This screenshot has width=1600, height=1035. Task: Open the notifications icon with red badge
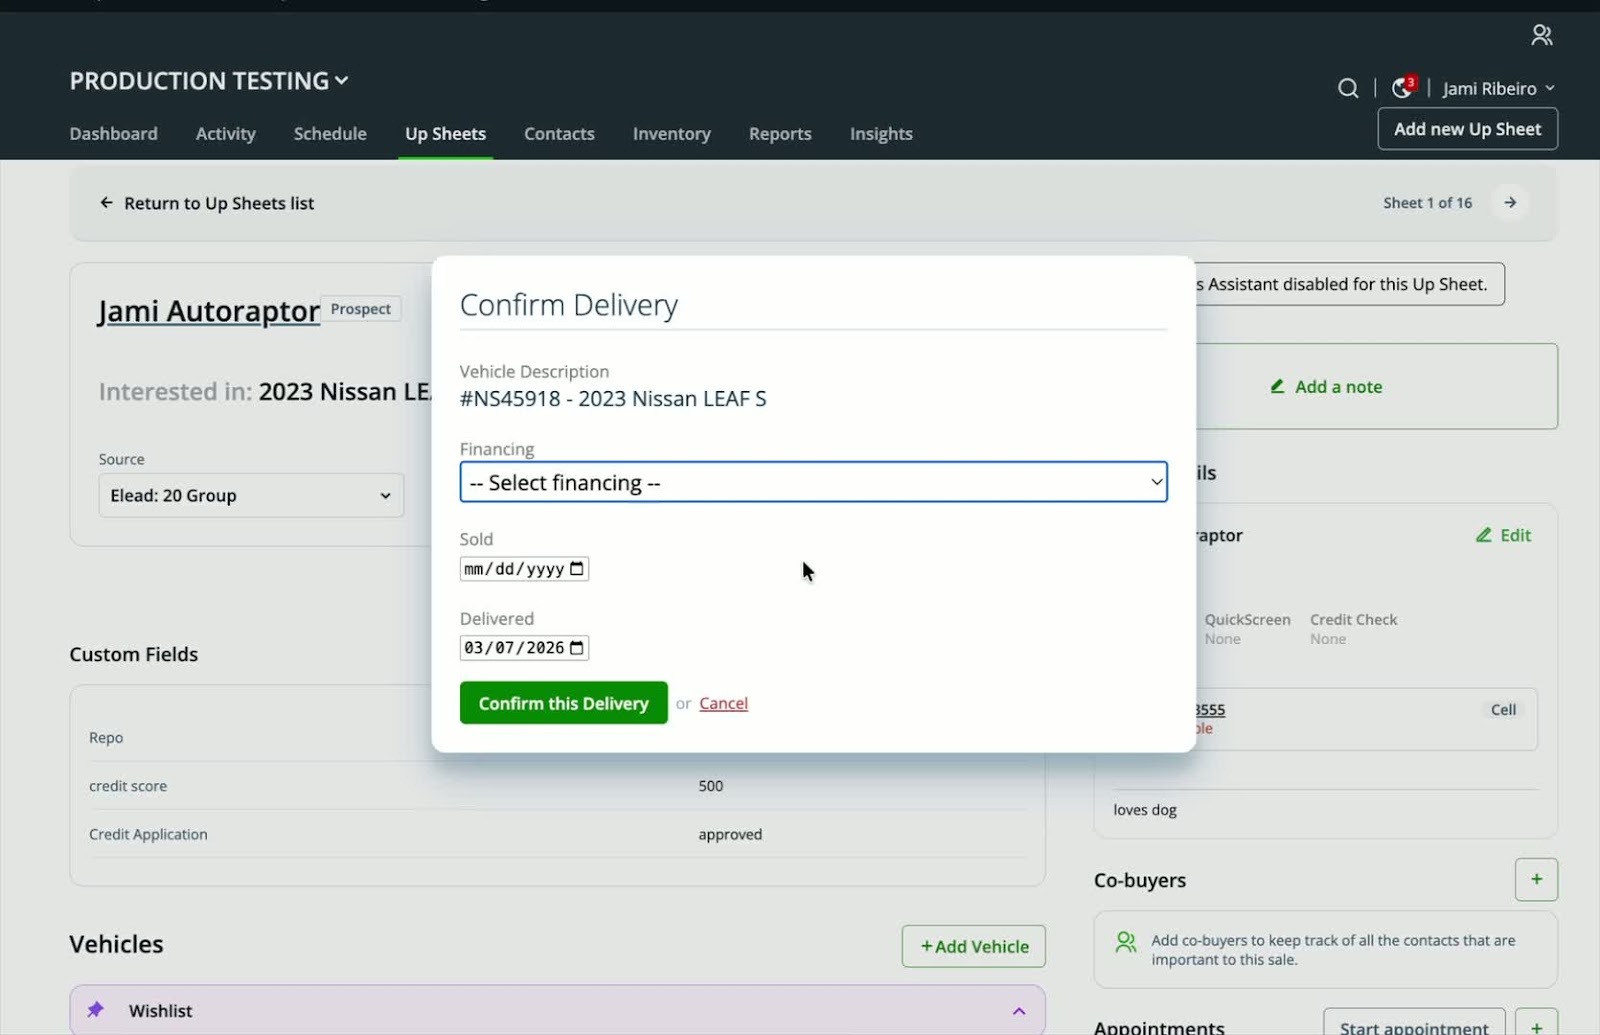coord(1402,88)
